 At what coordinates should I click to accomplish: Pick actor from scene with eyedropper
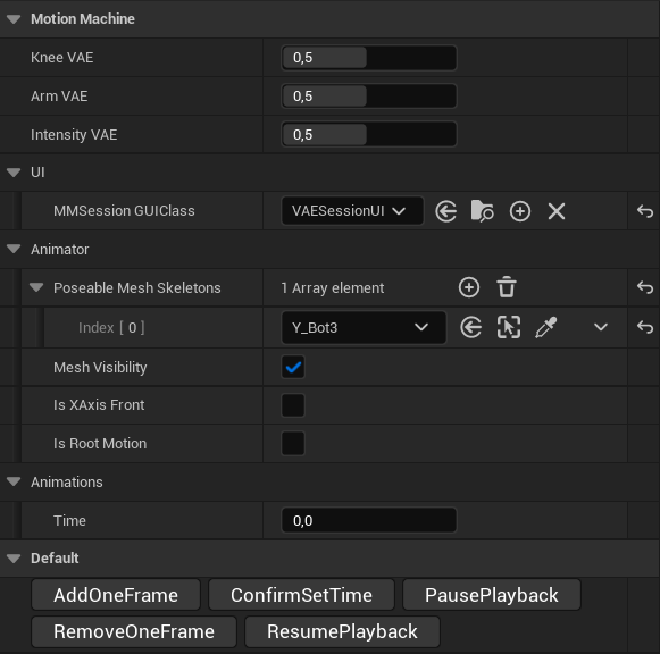546,327
